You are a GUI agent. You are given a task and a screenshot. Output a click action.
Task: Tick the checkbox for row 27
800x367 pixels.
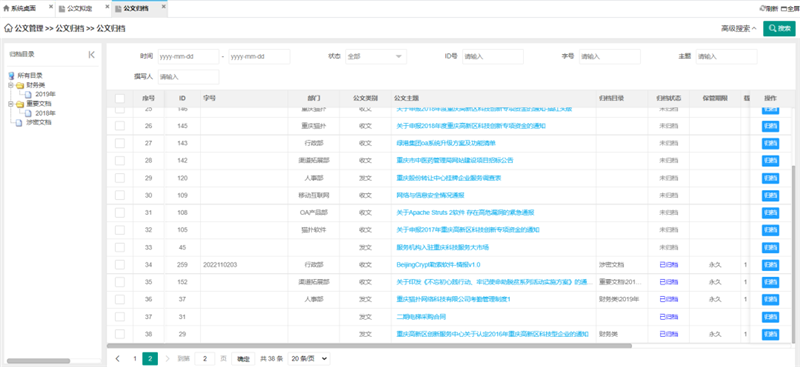point(120,143)
